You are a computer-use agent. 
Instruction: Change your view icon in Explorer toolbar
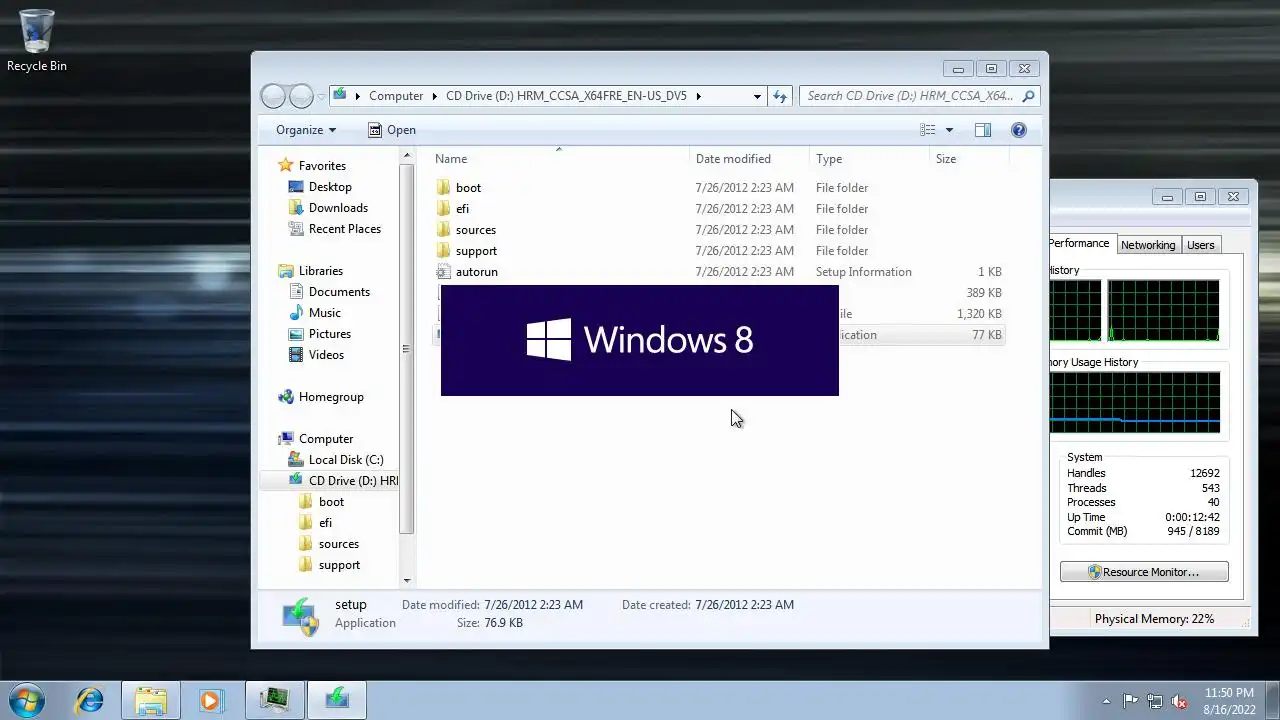(928, 130)
